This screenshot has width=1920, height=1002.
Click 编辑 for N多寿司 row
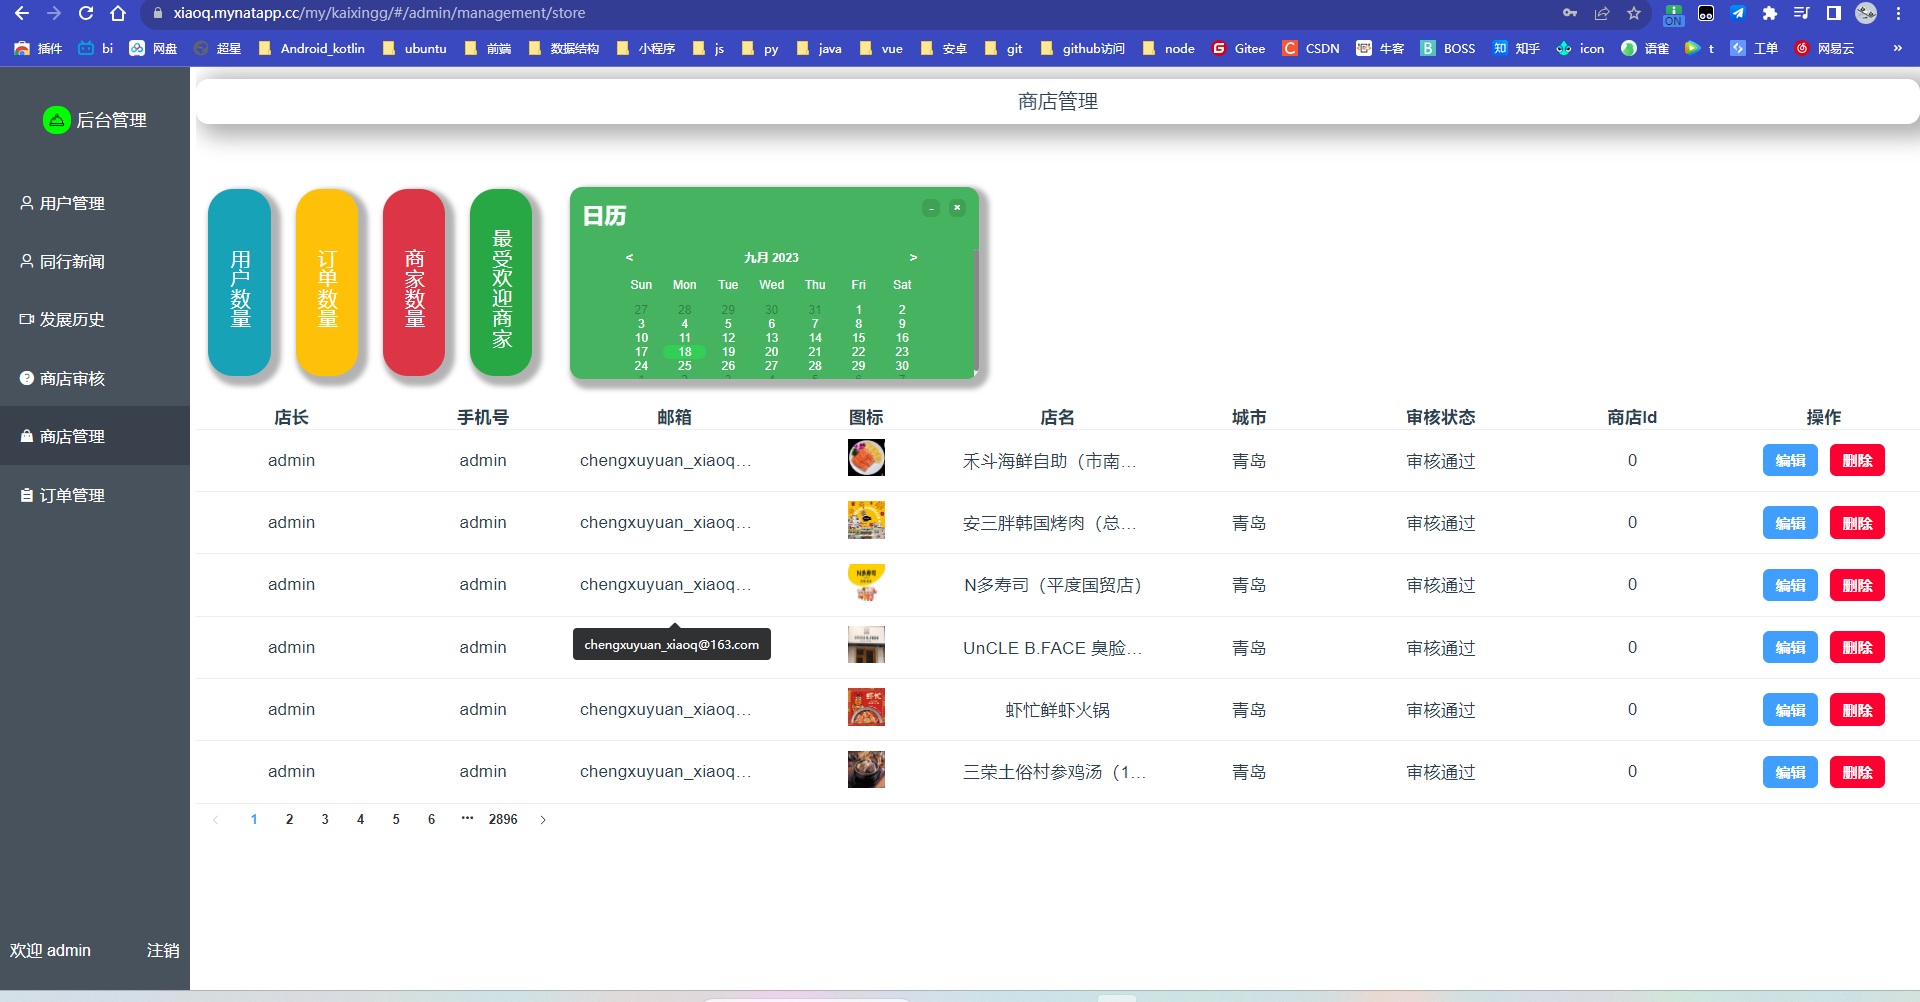coord(1790,585)
